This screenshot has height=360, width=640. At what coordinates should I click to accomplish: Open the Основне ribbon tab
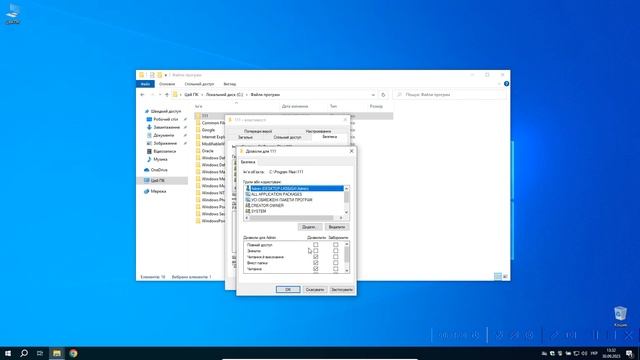click(167, 84)
